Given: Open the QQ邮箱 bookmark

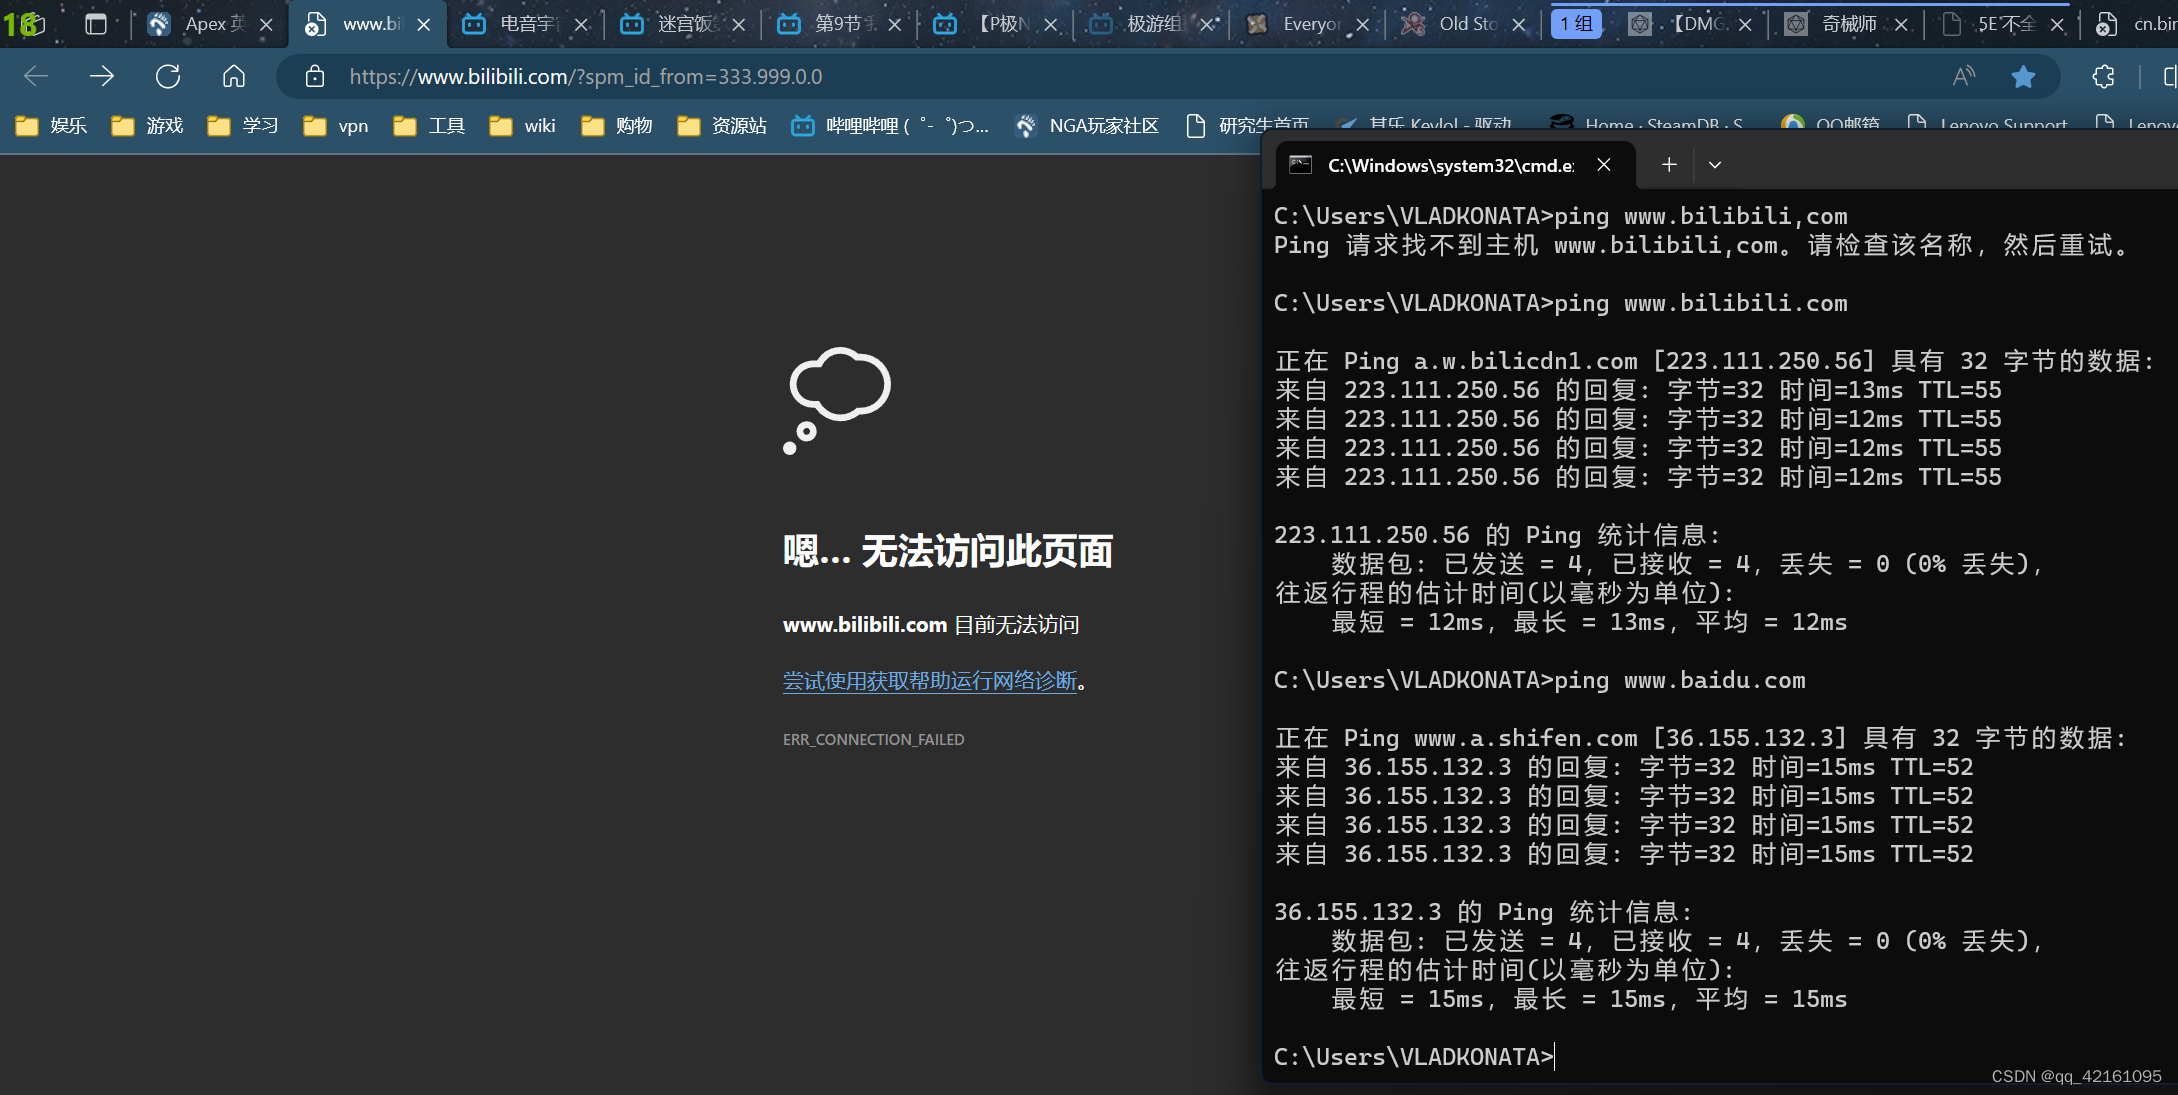Looking at the screenshot, I should pos(1831,124).
